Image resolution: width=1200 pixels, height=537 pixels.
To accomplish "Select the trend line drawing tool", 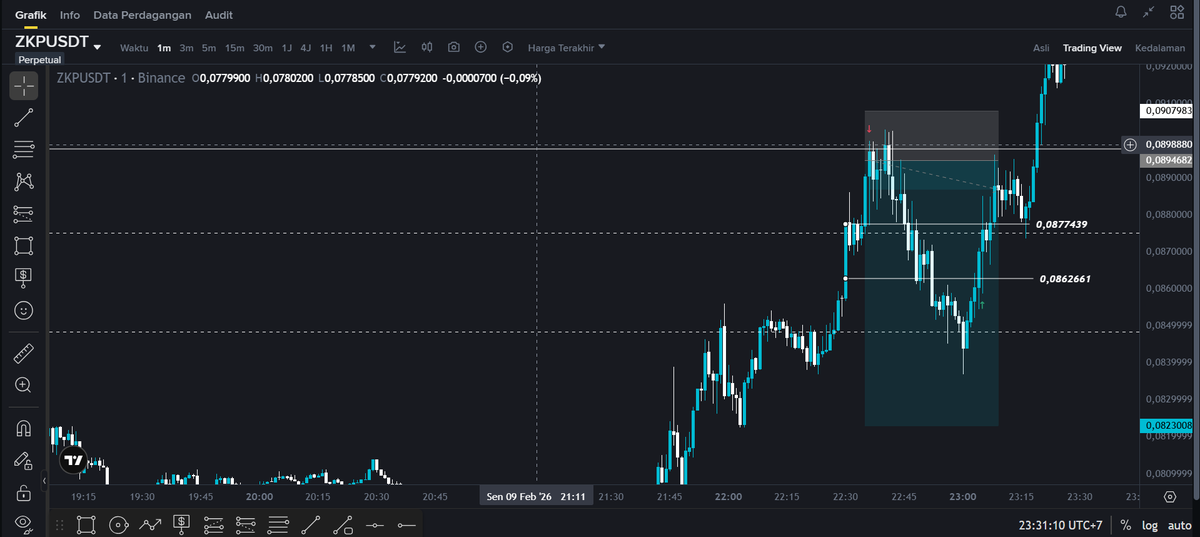I will tap(24, 118).
